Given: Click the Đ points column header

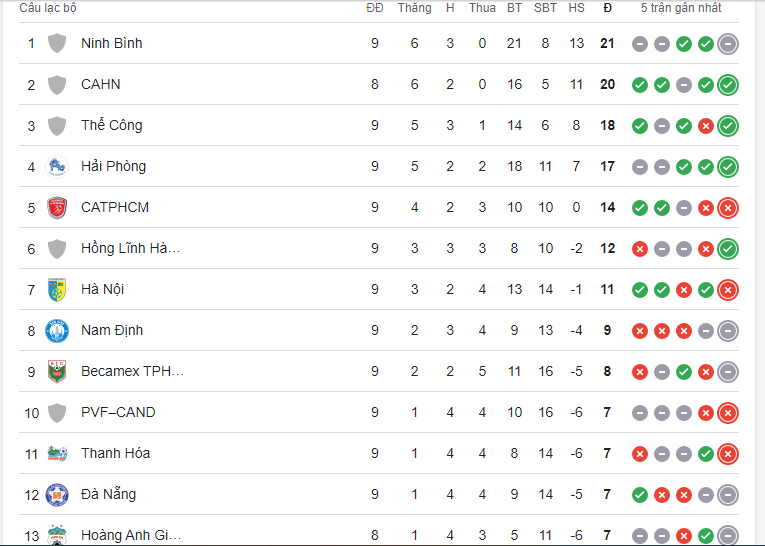Looking at the screenshot, I should (x=607, y=8).
